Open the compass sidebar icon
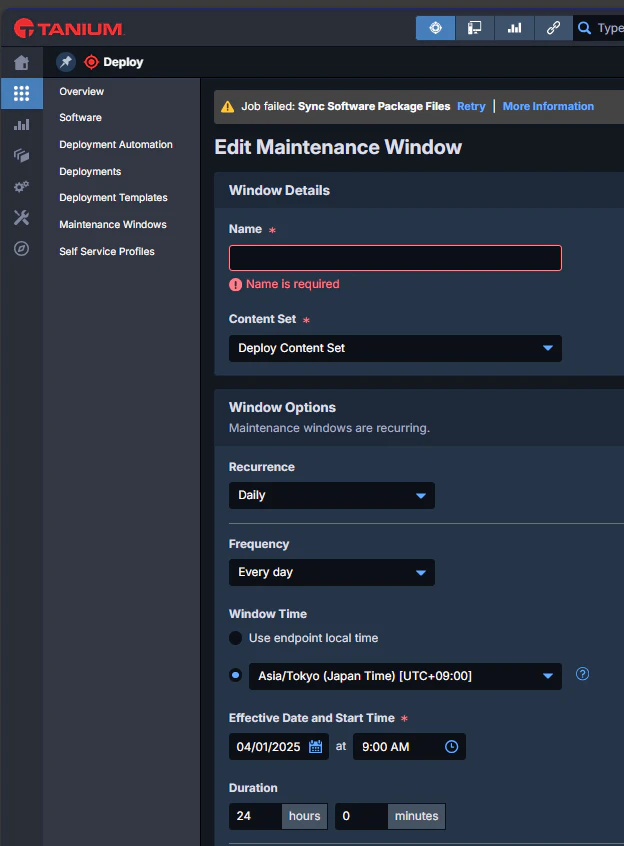624x846 pixels. 22,249
